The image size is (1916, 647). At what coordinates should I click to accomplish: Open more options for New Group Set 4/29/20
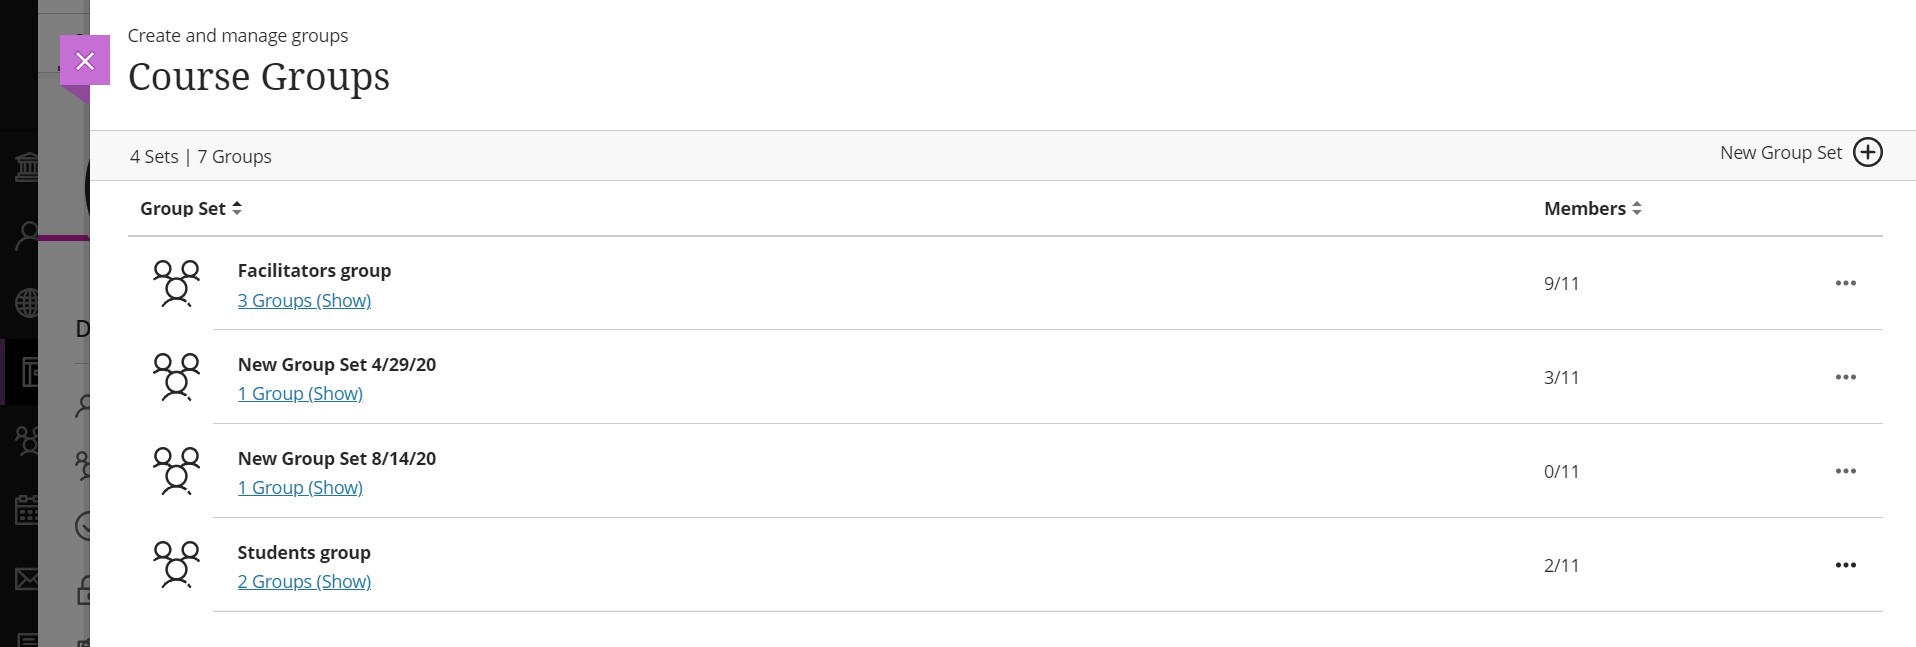pos(1845,377)
